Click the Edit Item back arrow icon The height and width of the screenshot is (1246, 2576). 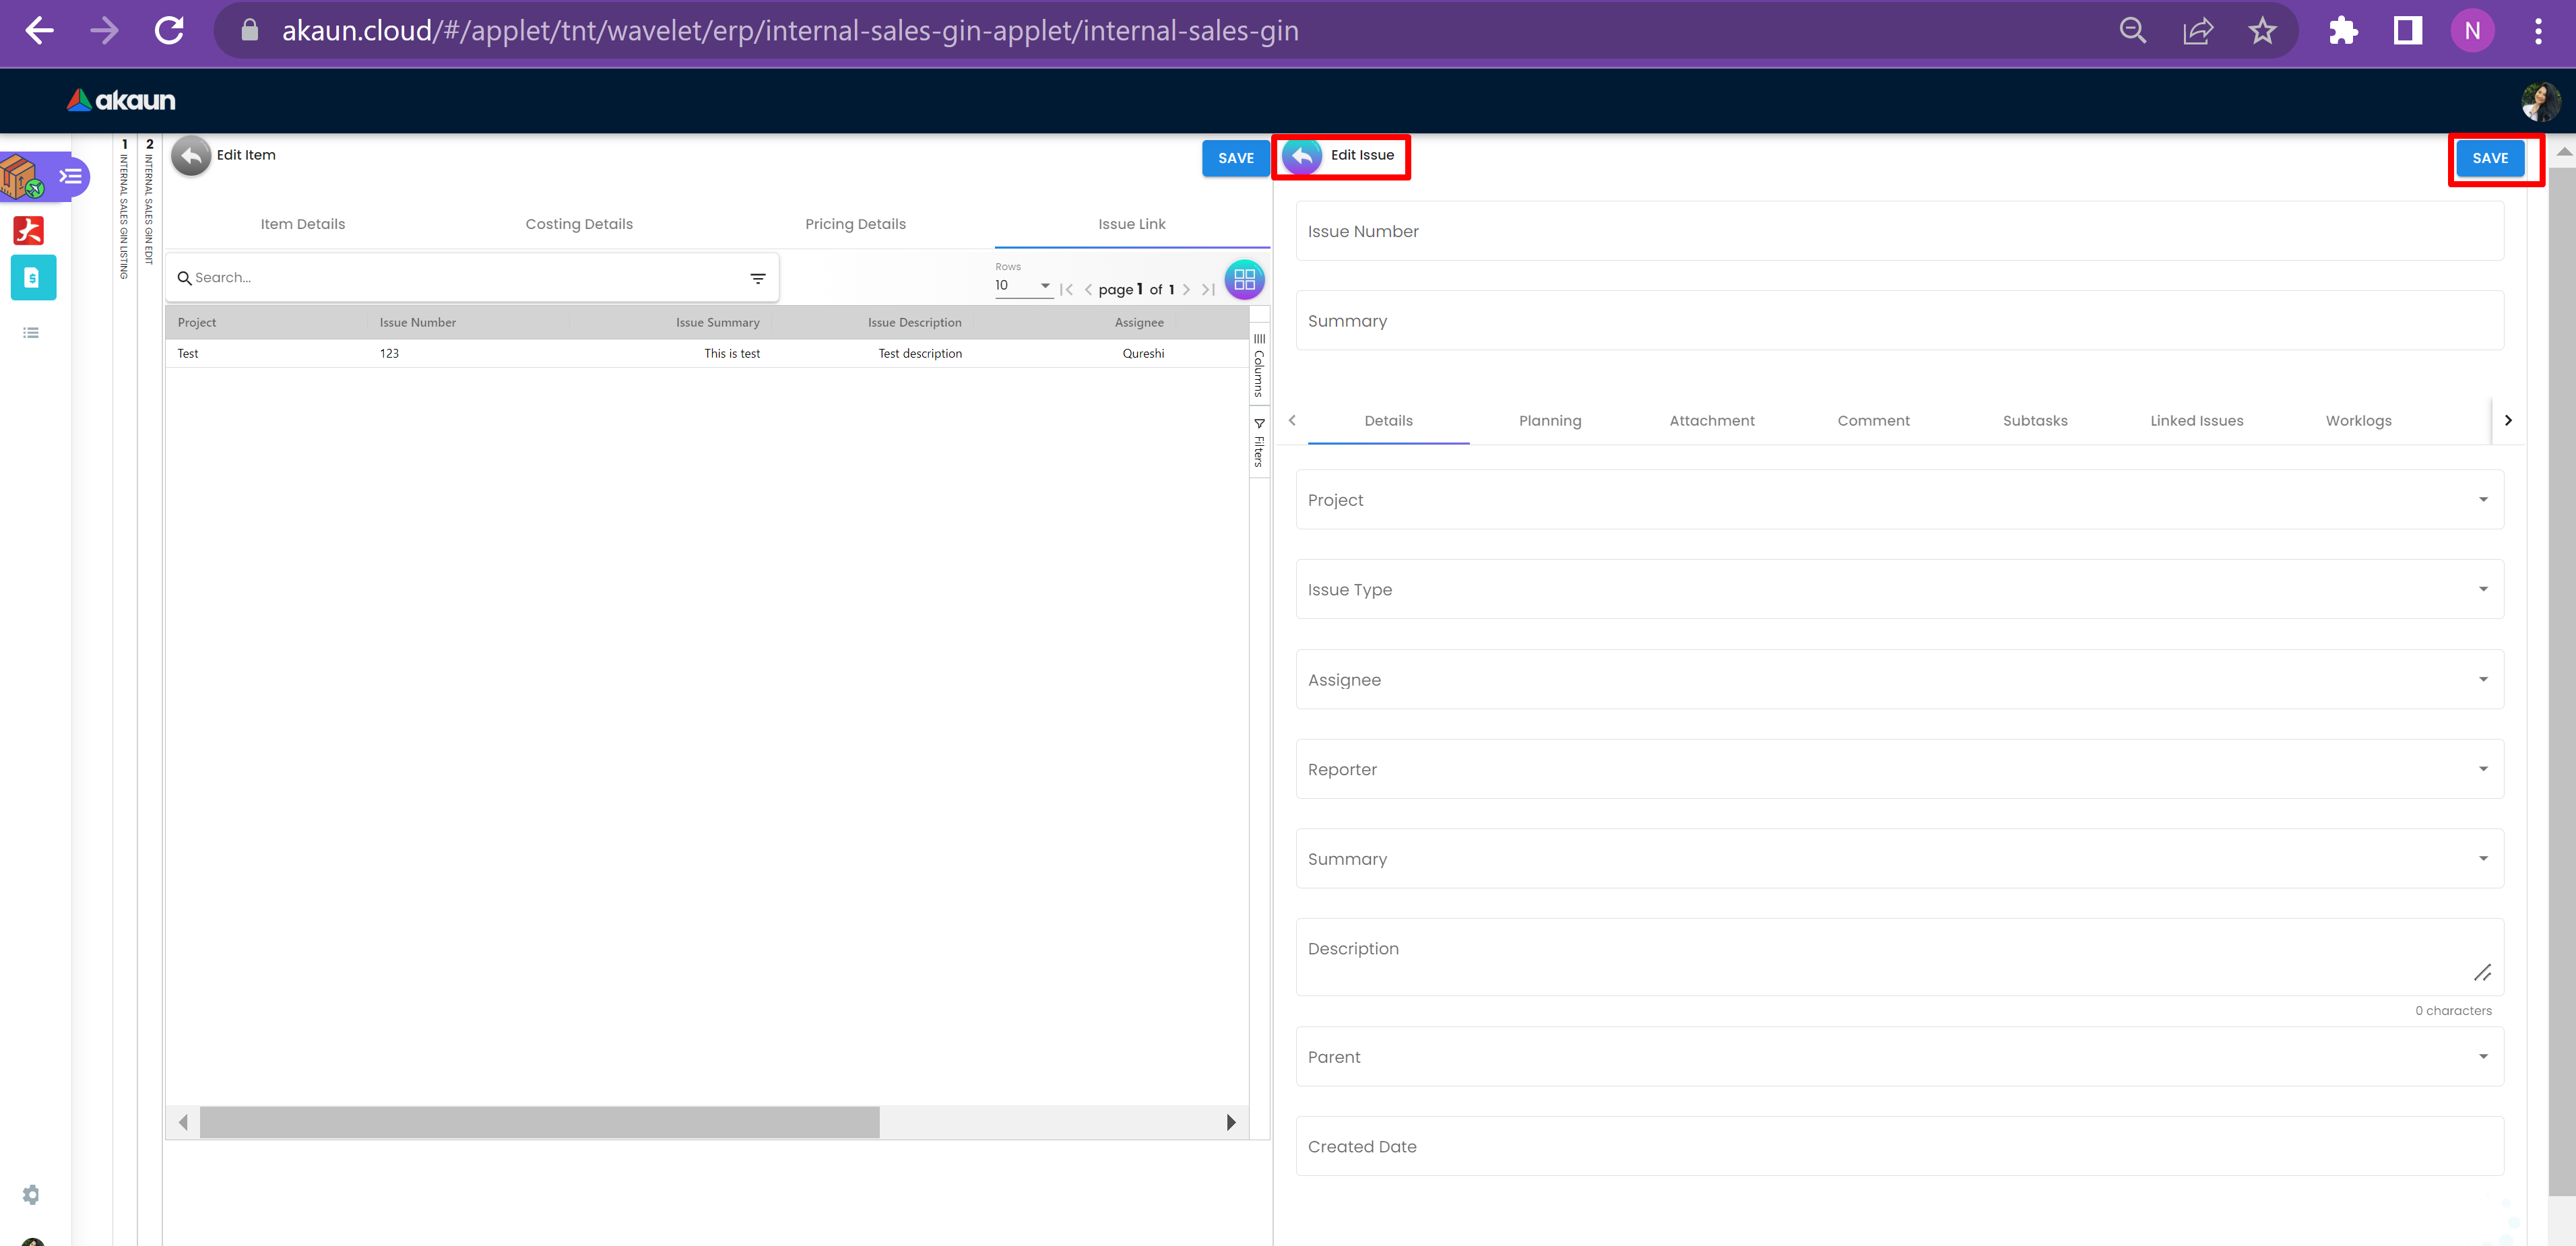pos(191,156)
